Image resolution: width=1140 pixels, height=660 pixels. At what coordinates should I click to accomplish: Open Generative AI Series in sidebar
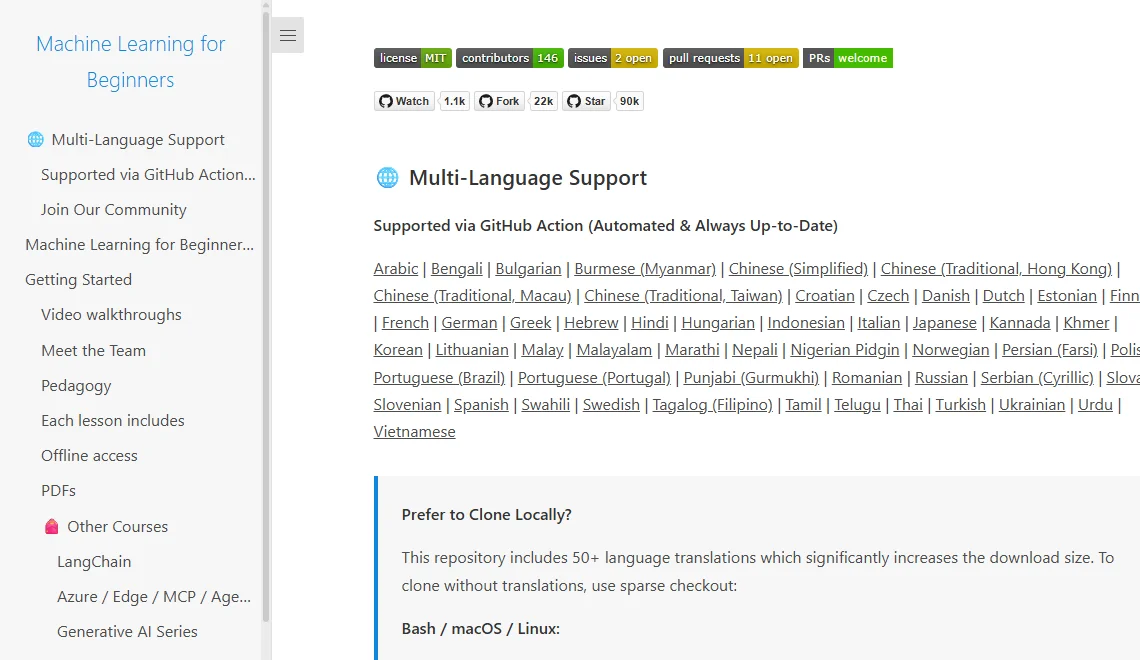point(127,632)
